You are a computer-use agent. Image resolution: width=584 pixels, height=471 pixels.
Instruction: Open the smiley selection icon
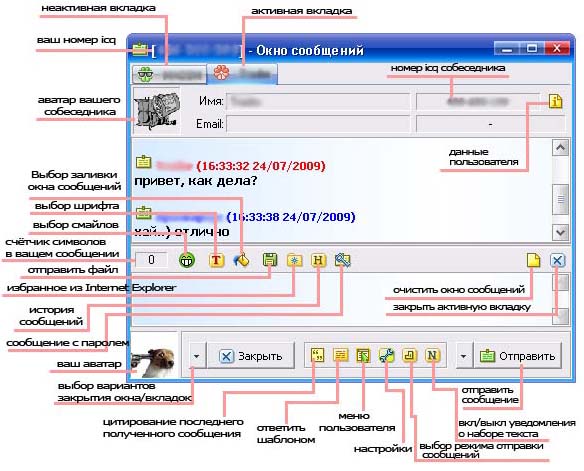pyautogui.click(x=187, y=260)
